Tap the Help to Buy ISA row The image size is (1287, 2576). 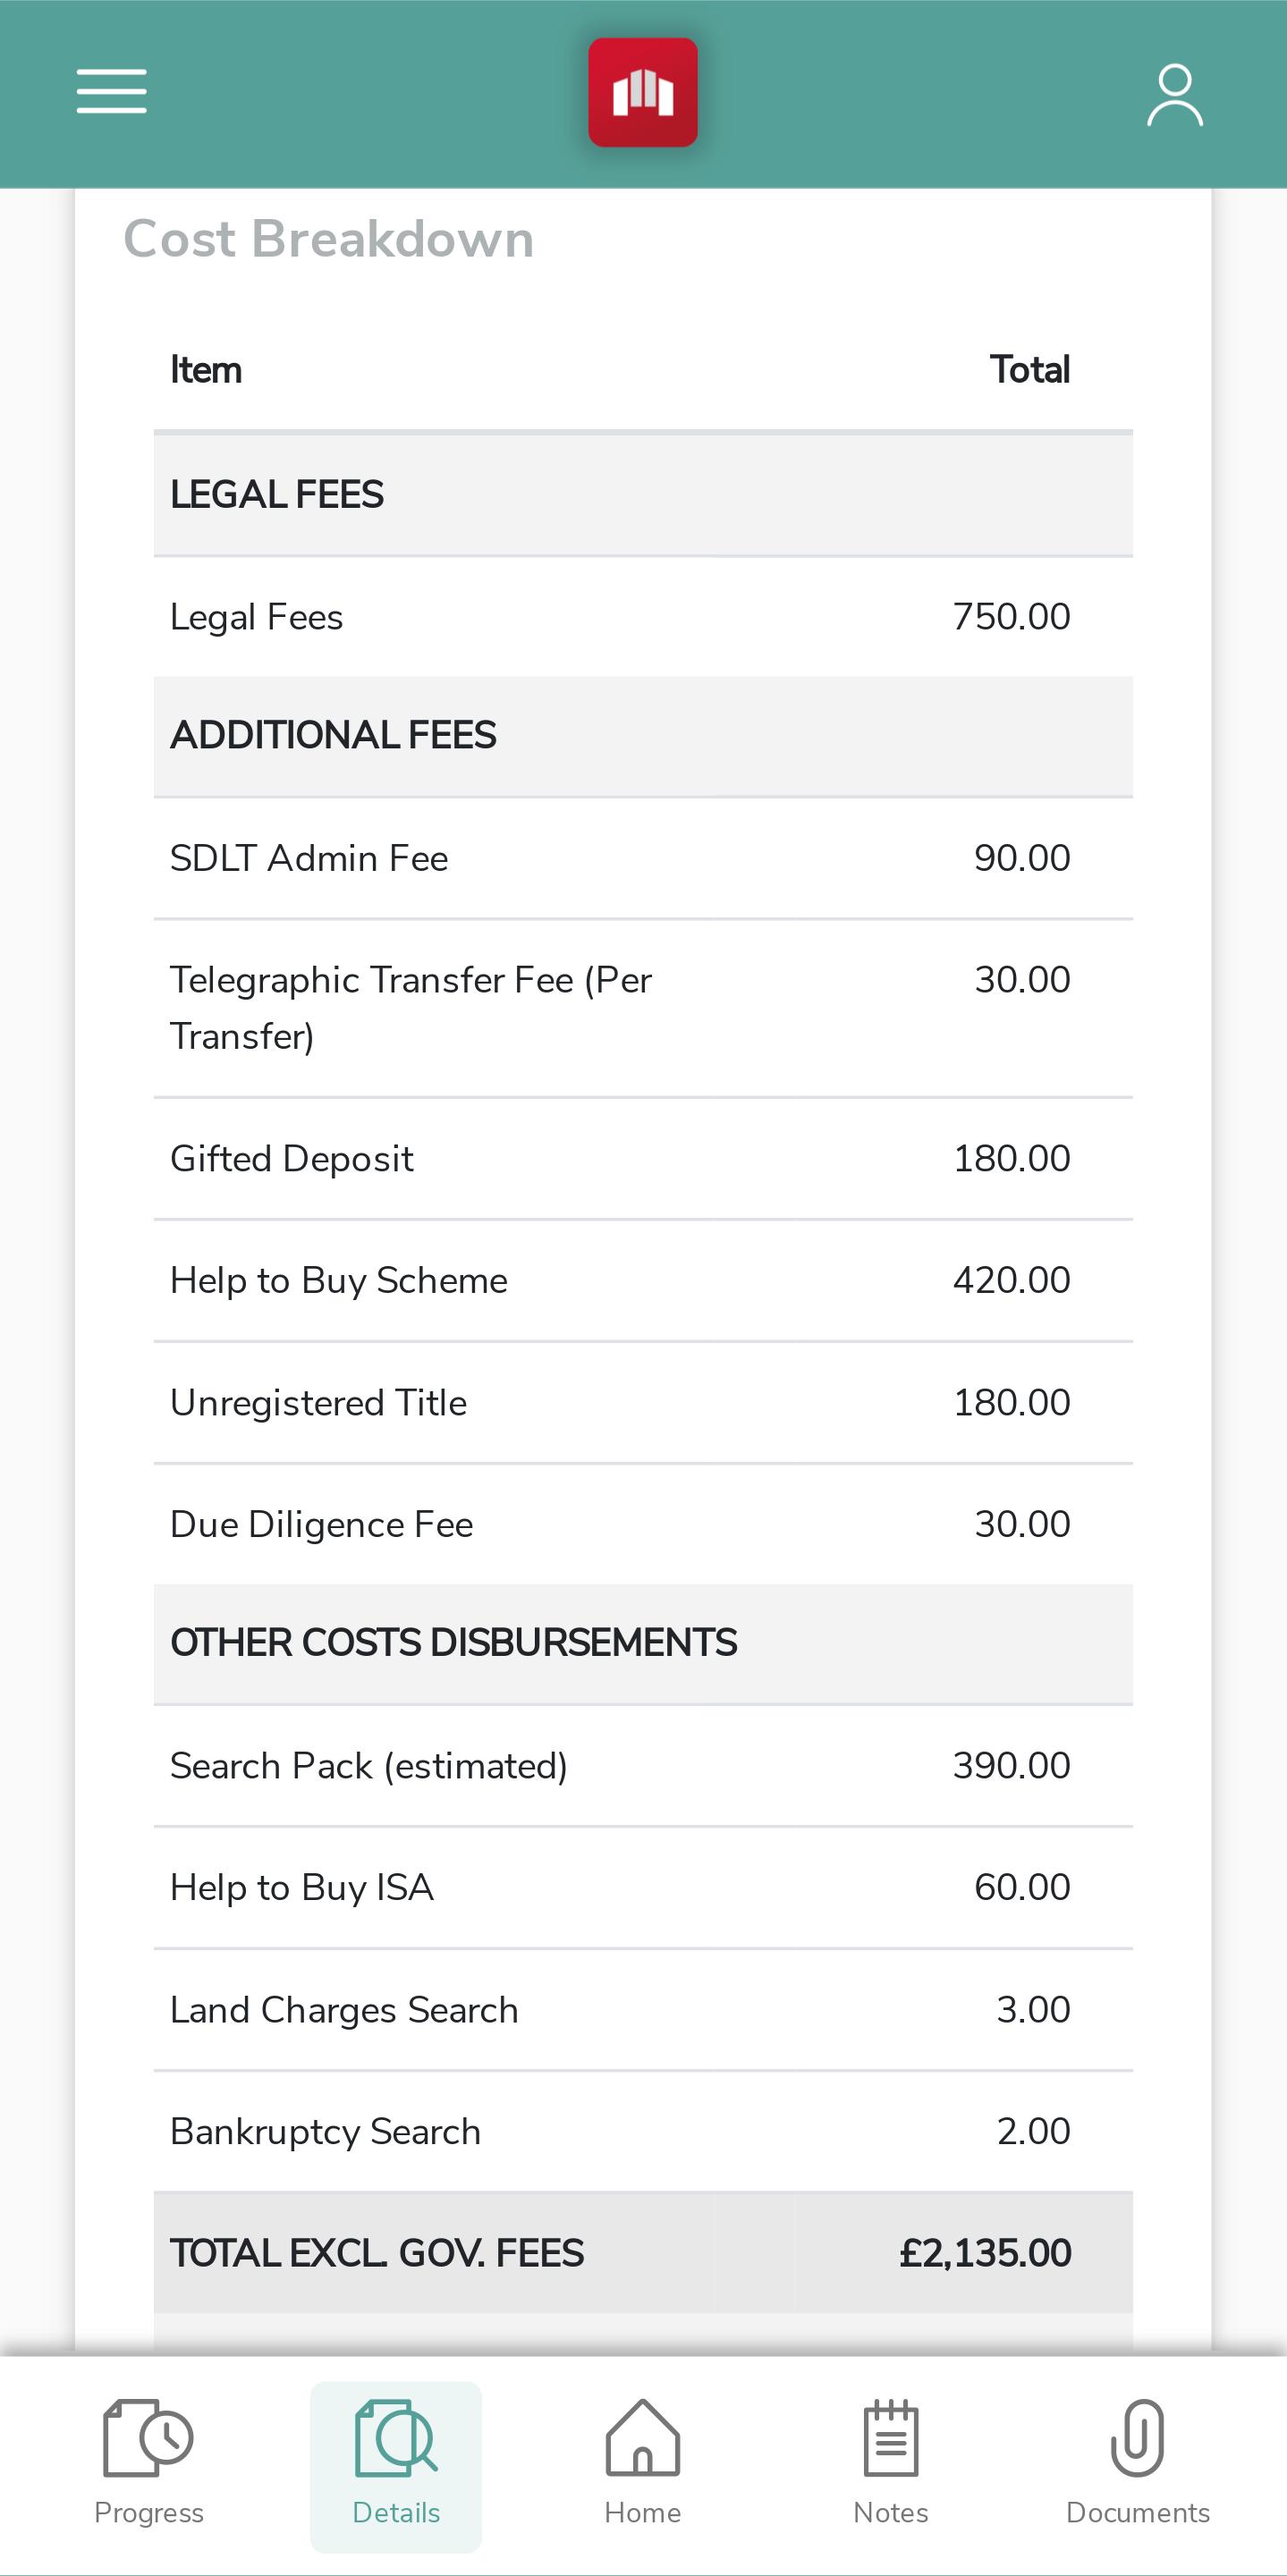pyautogui.click(x=643, y=1888)
